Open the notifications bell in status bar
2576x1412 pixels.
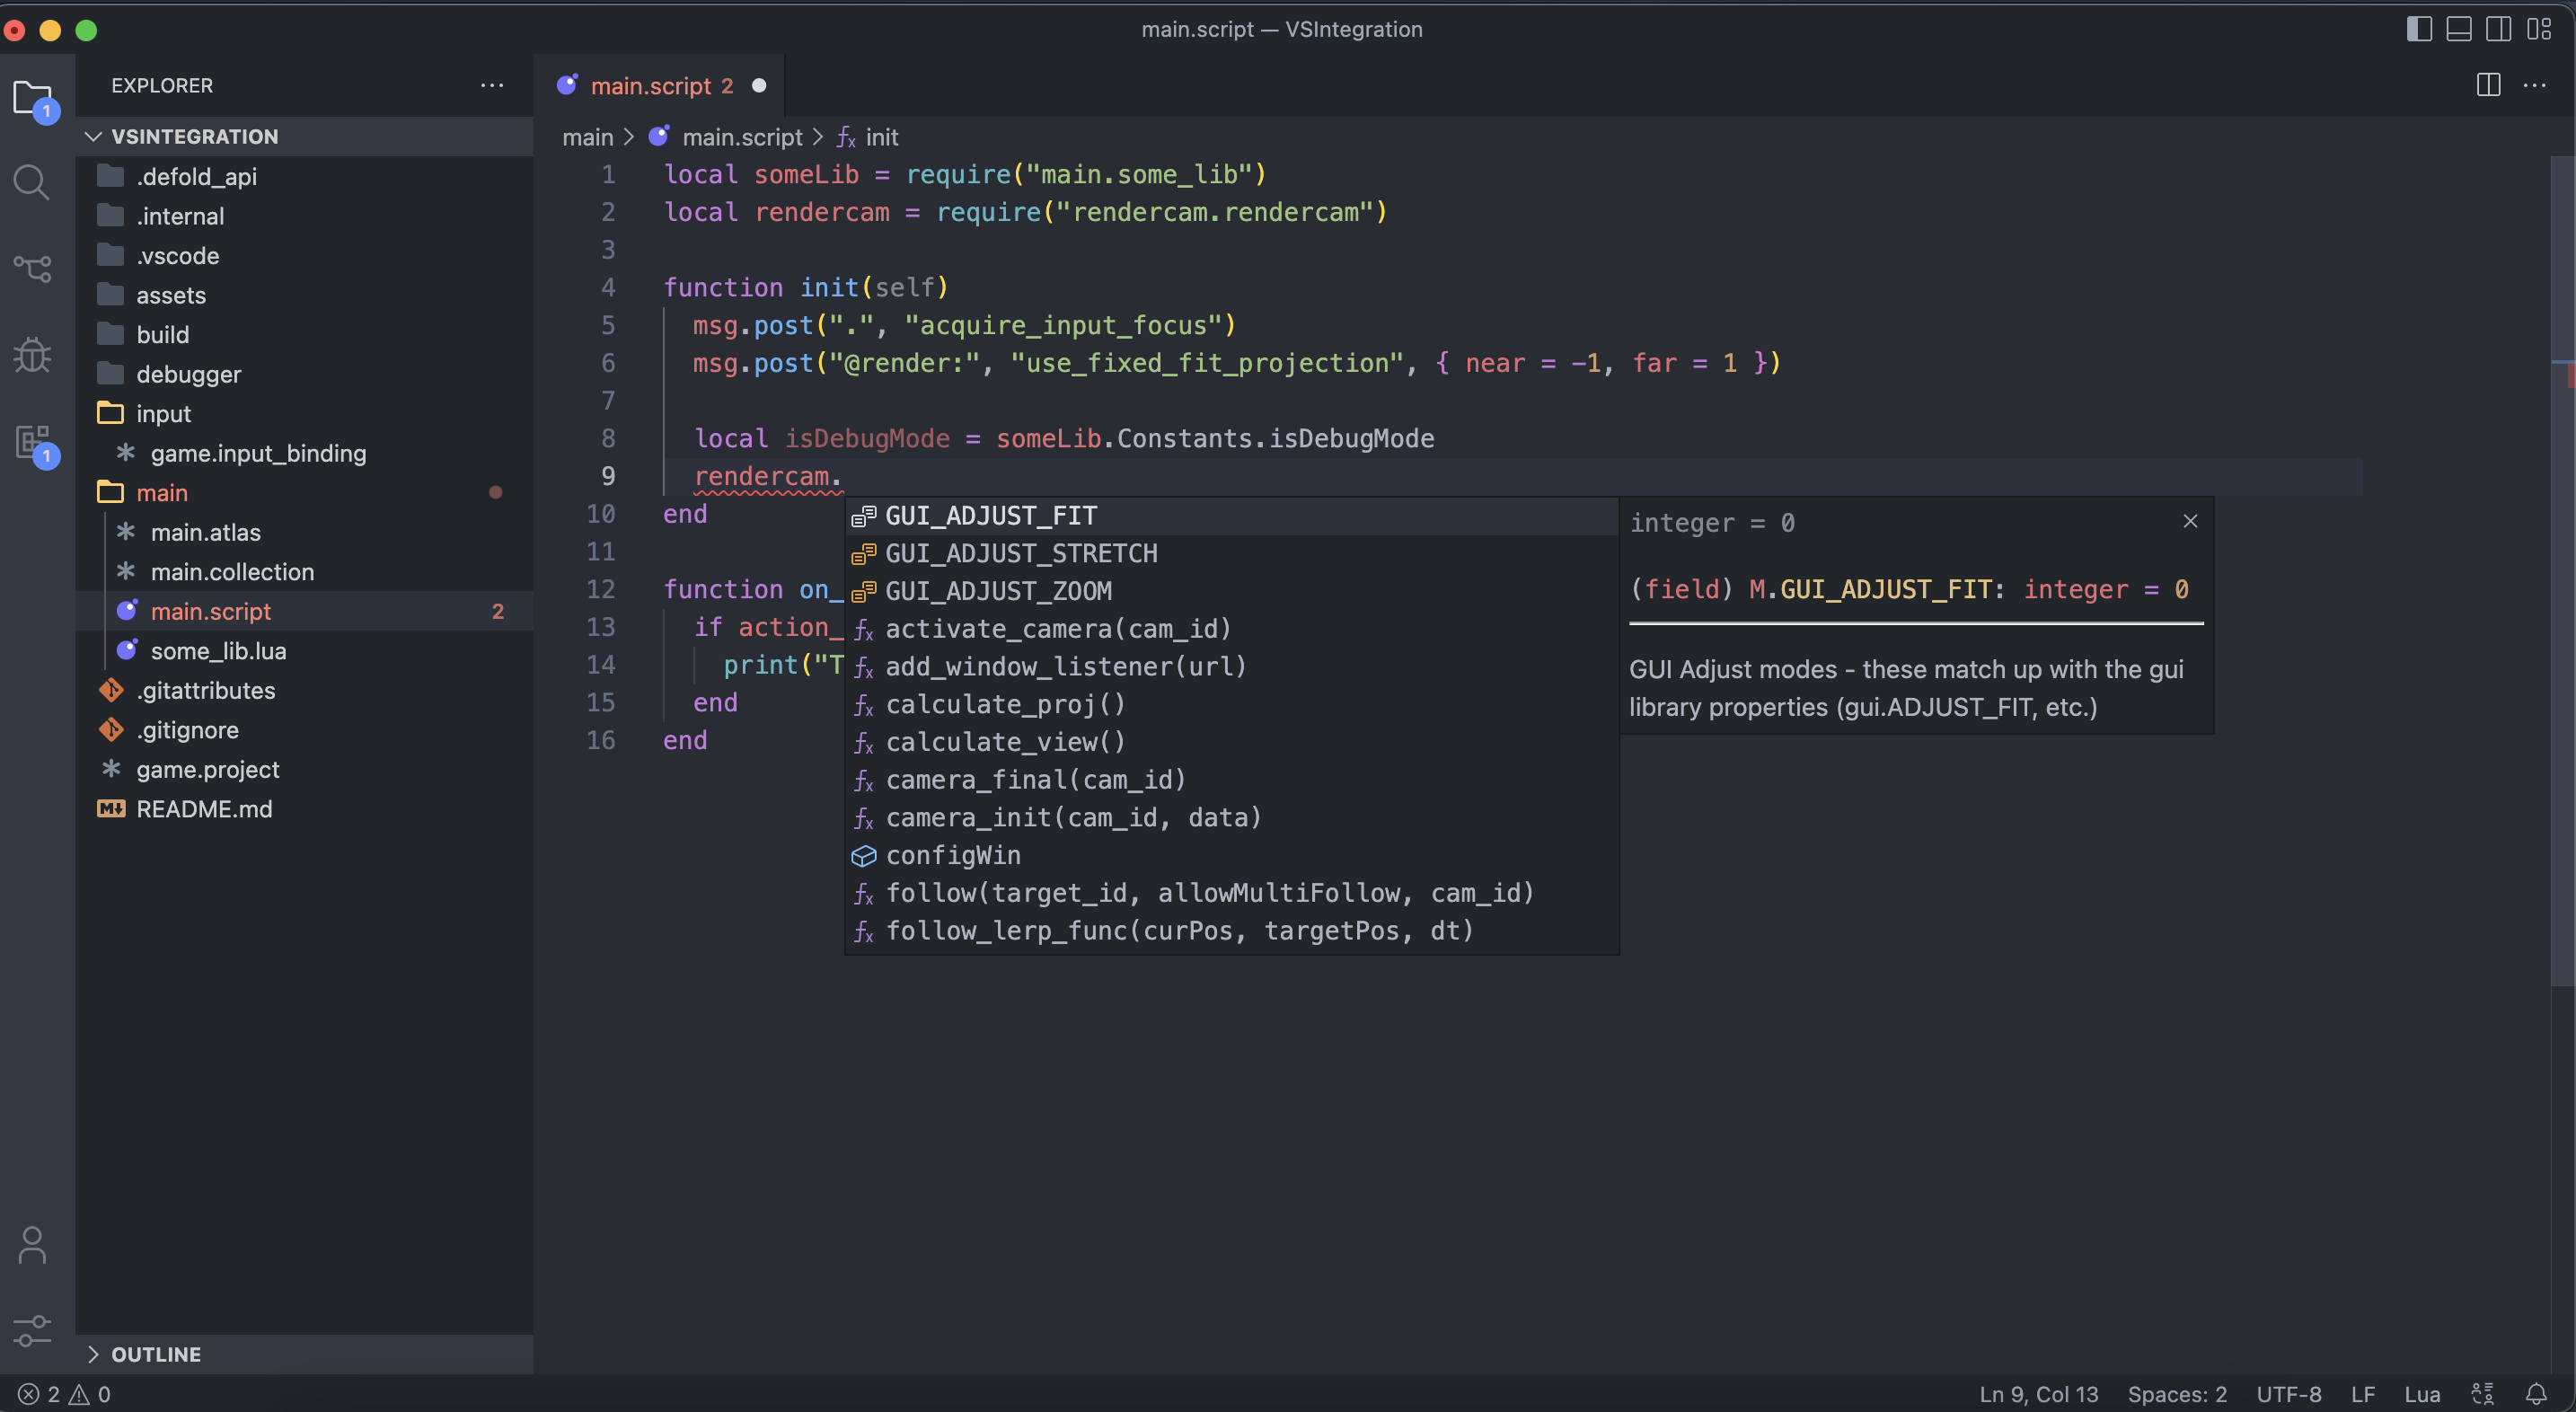(x=2536, y=1394)
